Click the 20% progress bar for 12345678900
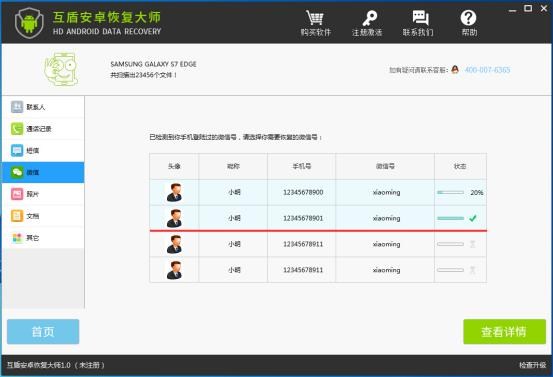This screenshot has height=377, width=553. (x=450, y=193)
